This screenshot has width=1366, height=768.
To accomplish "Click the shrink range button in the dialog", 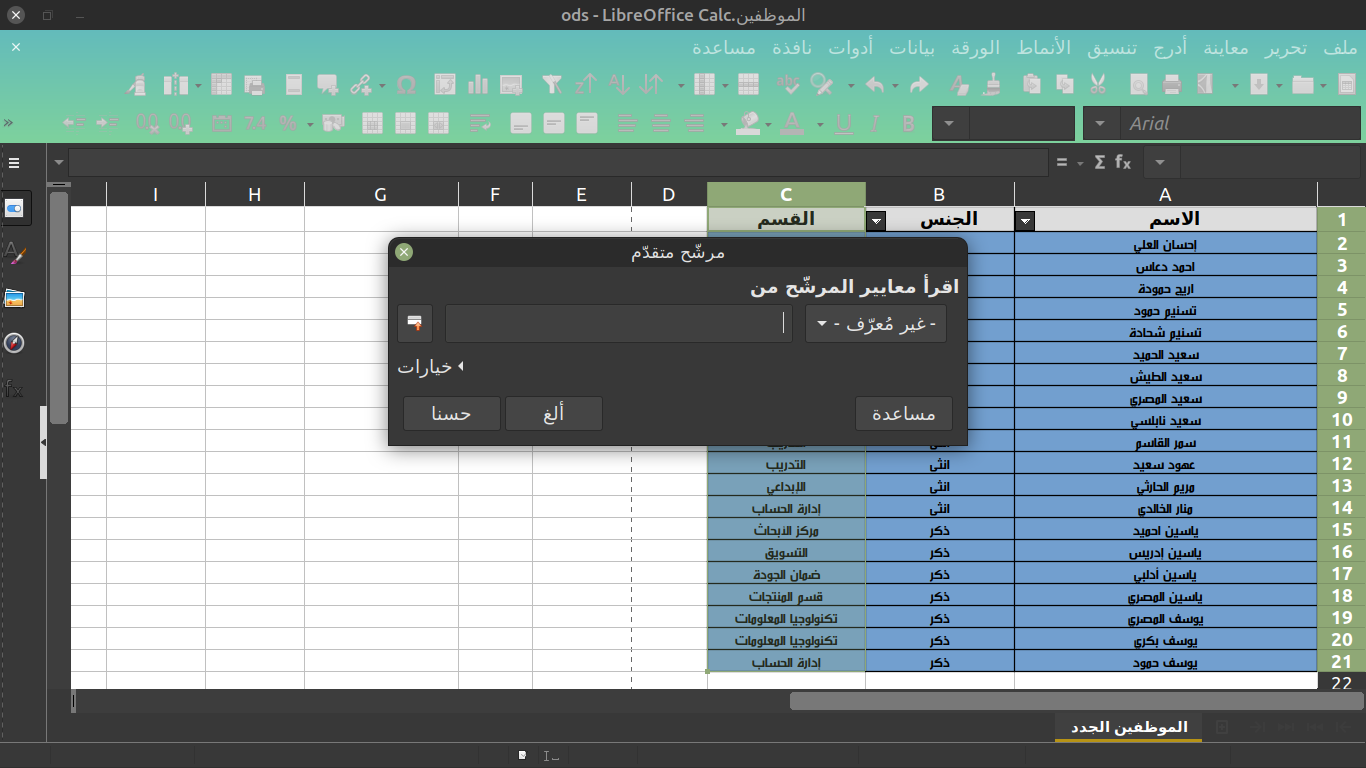I will [415, 324].
